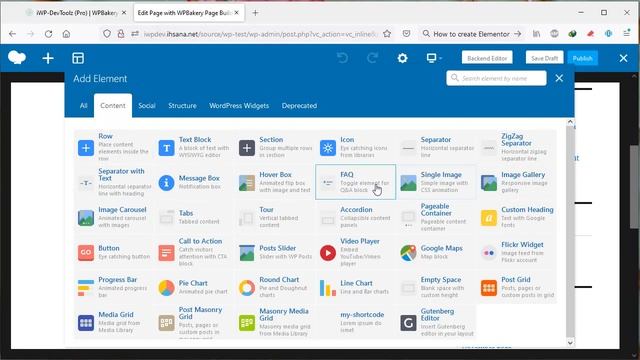Insert the Tour element

click(275, 217)
